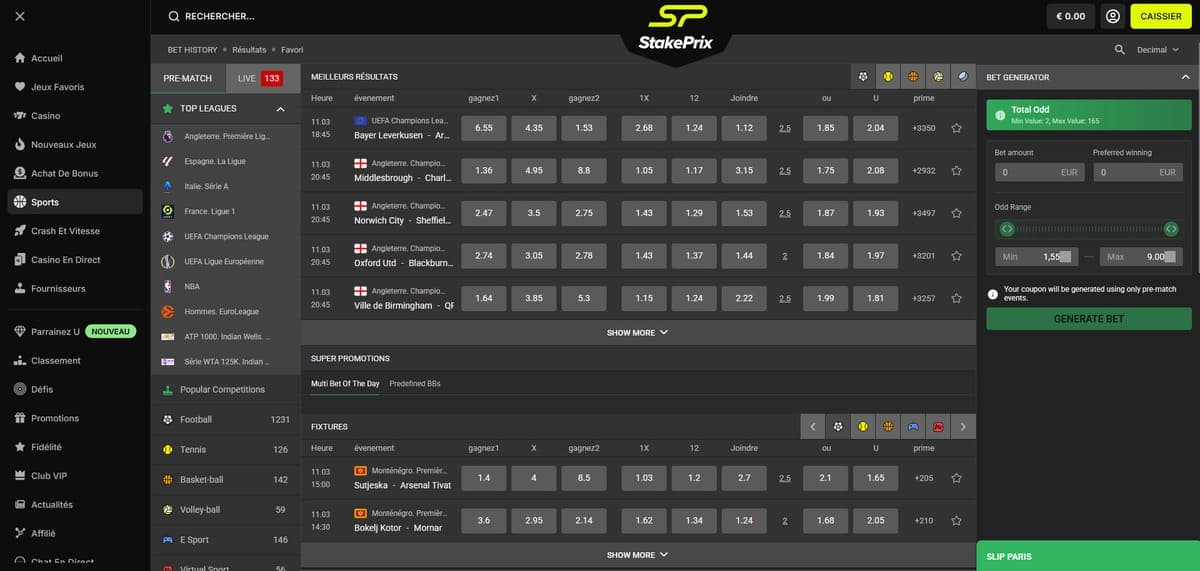Image resolution: width=1200 pixels, height=571 pixels.
Task: Open search via the magnifier icon beside Decimal
Action: point(1119,49)
